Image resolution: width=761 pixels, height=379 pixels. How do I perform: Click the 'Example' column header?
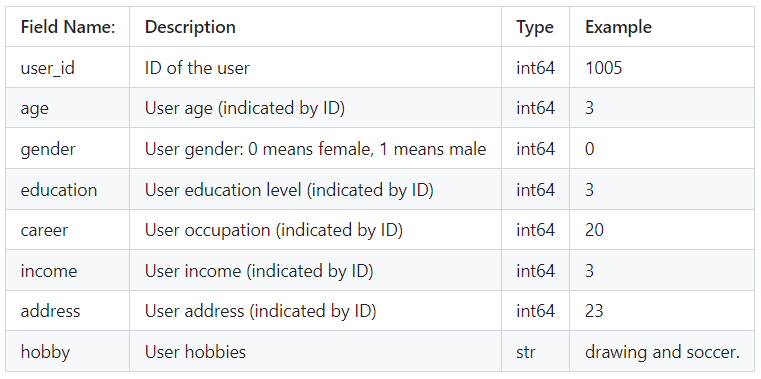(x=618, y=27)
